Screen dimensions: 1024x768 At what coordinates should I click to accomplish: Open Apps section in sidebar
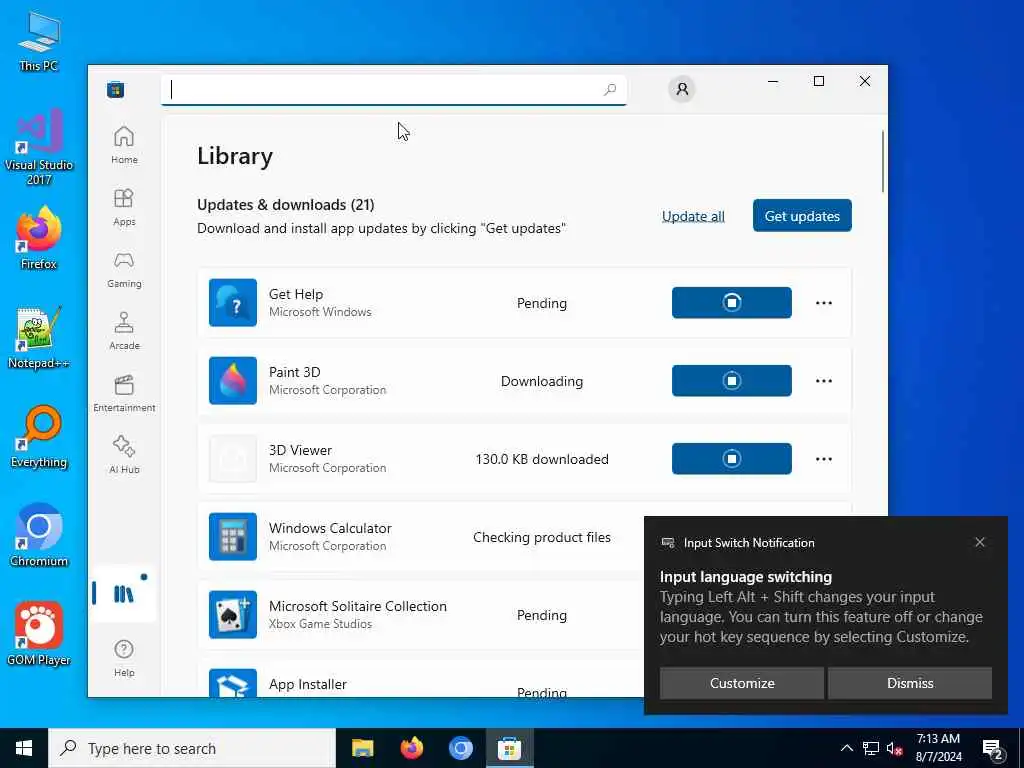(x=124, y=207)
